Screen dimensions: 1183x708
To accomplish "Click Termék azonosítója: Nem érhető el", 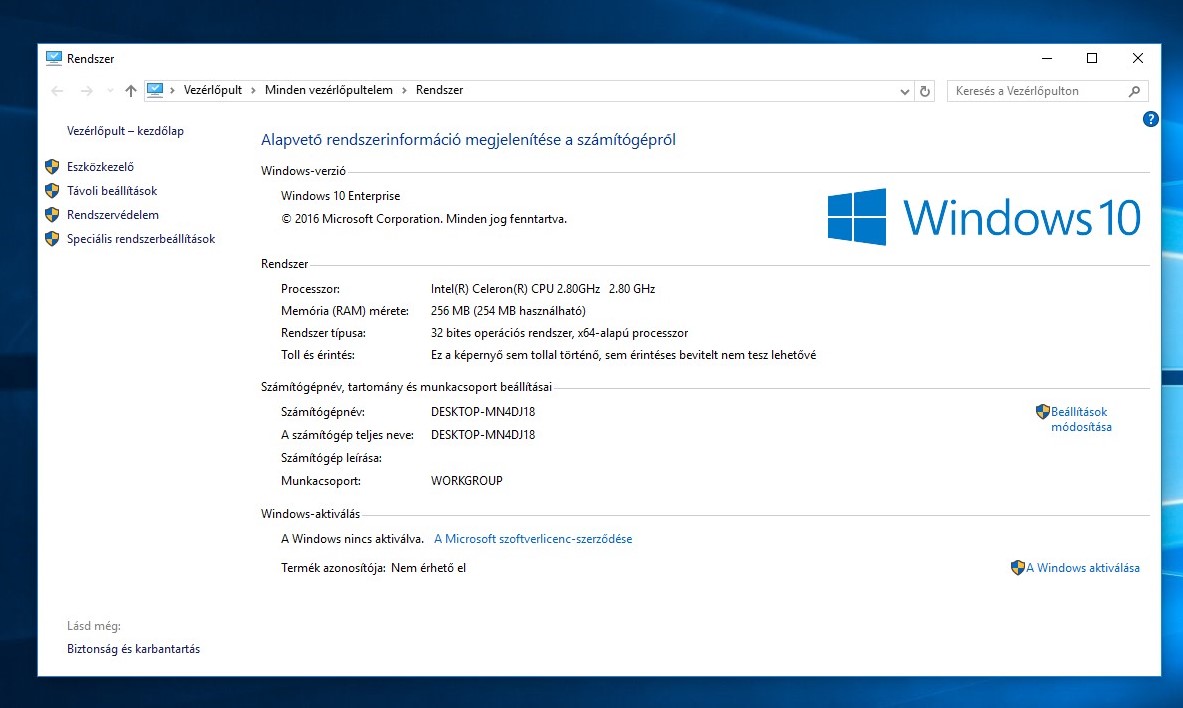I will pyautogui.click(x=373, y=568).
